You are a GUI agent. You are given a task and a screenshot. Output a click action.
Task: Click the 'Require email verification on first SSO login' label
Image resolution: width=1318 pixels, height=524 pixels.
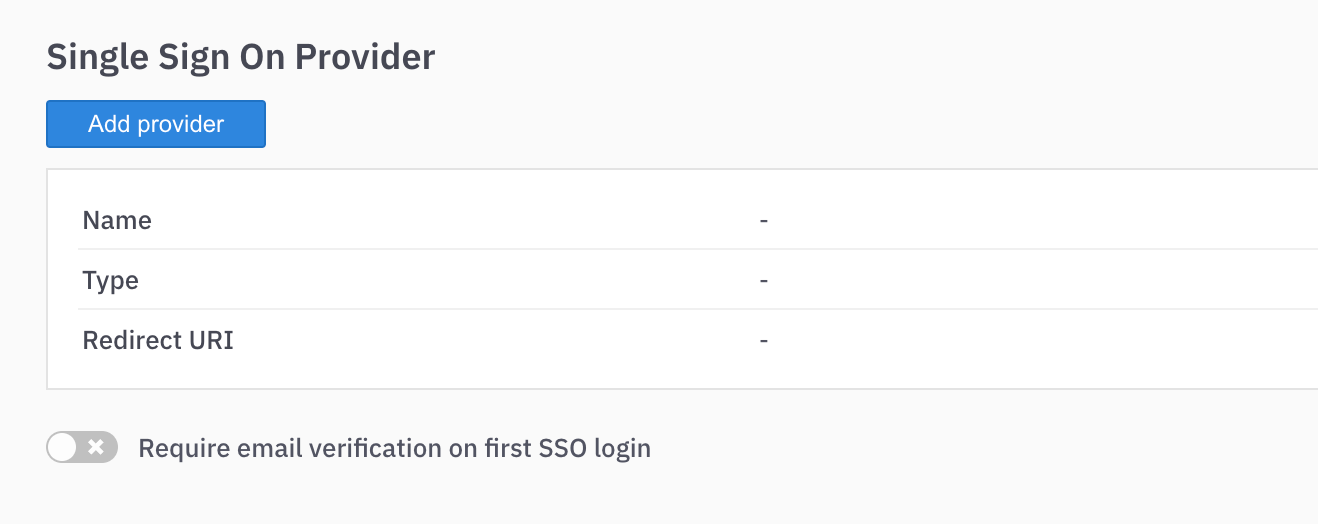tap(395, 448)
